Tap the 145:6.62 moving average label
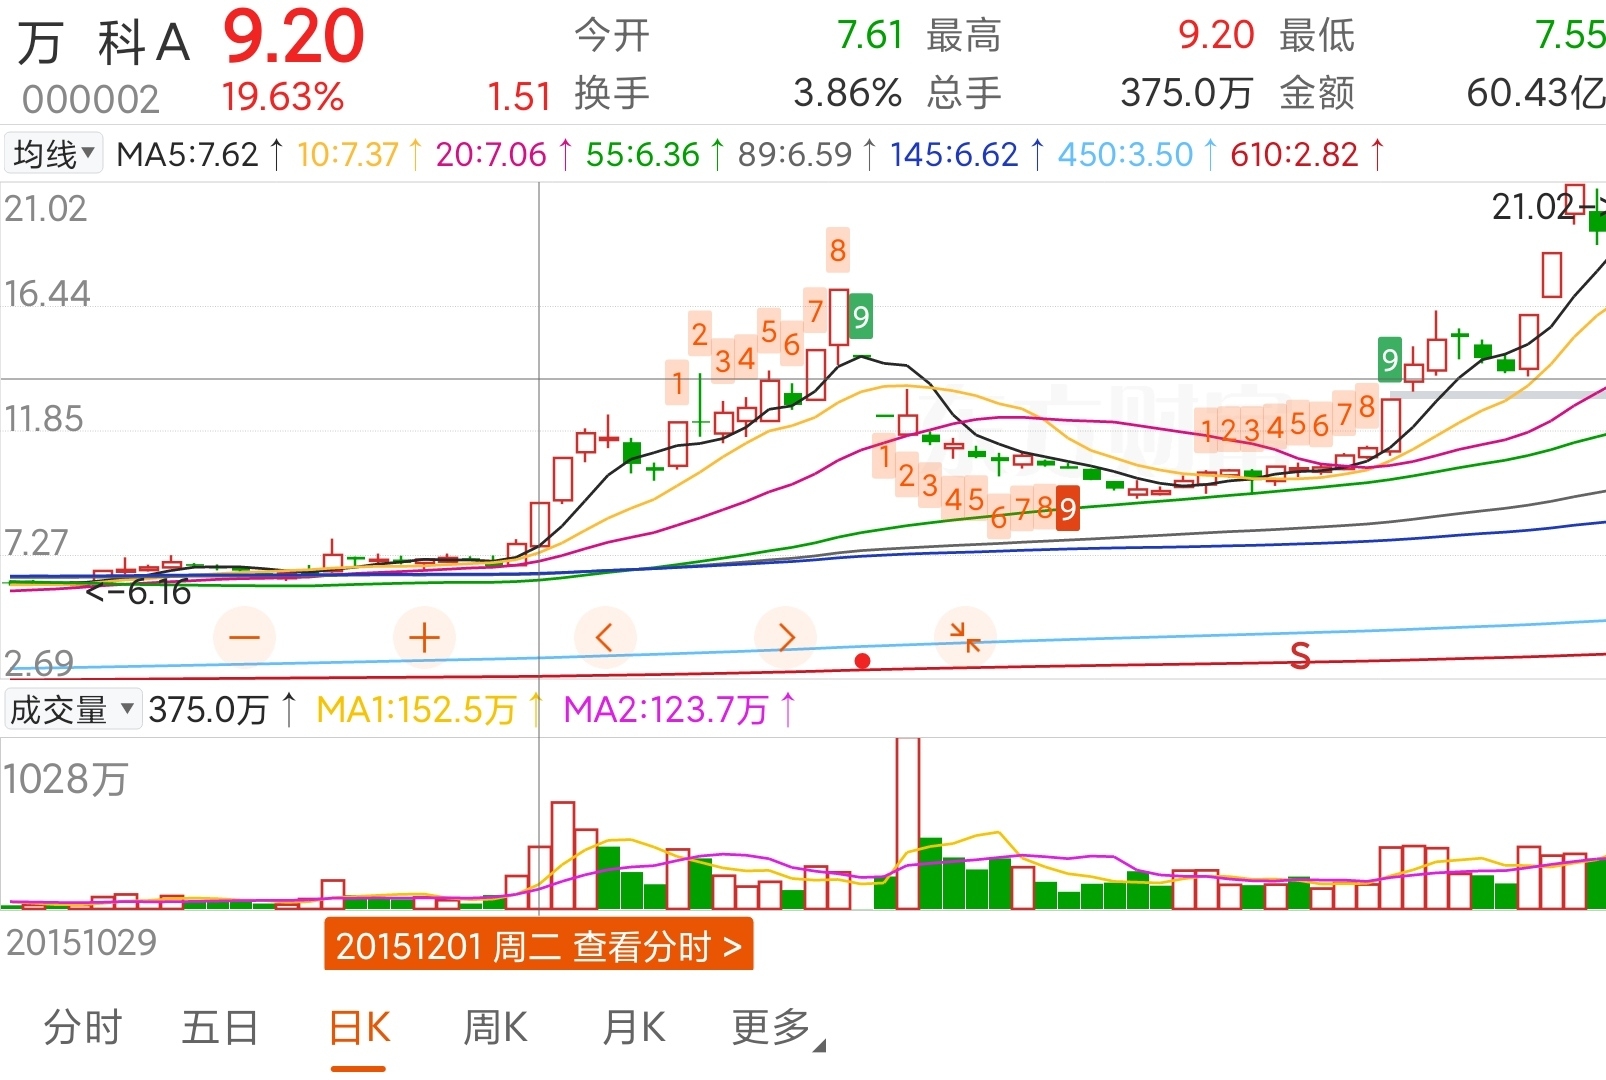Image resolution: width=1606 pixels, height=1080 pixels. click(954, 154)
